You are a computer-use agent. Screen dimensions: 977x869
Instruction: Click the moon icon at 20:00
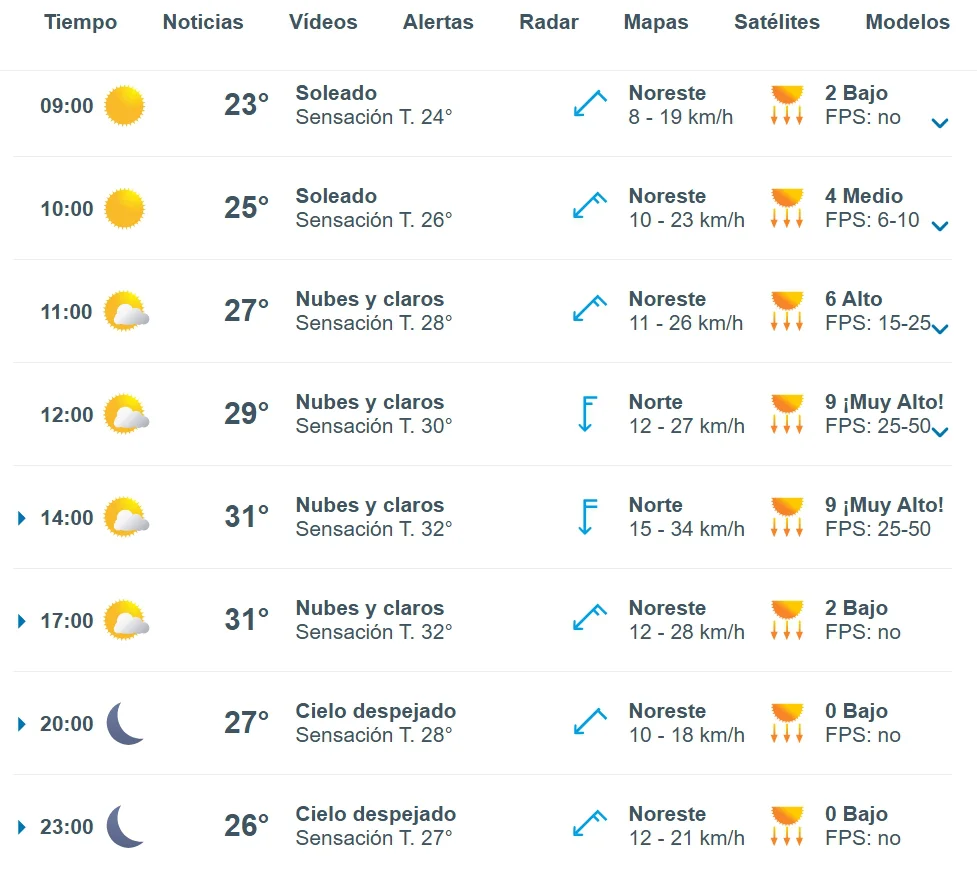tap(125, 723)
